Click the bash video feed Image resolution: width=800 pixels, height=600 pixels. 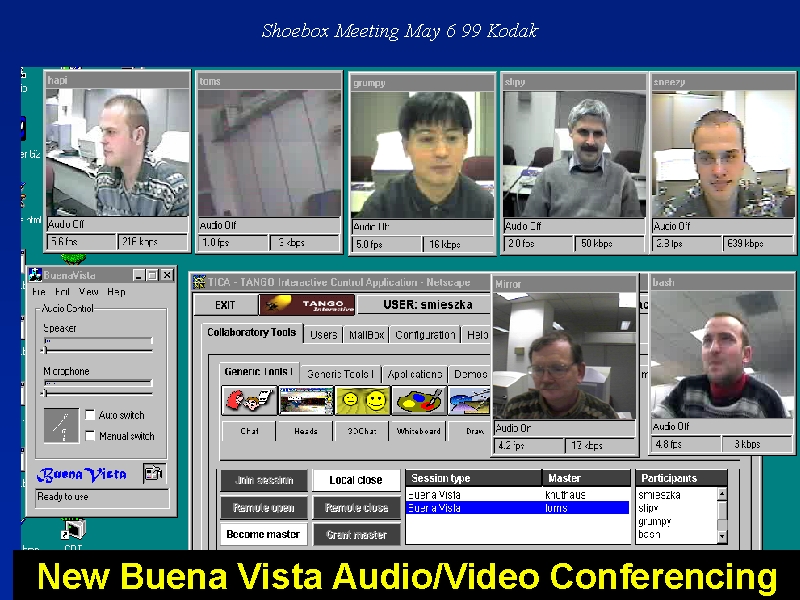tap(722, 354)
